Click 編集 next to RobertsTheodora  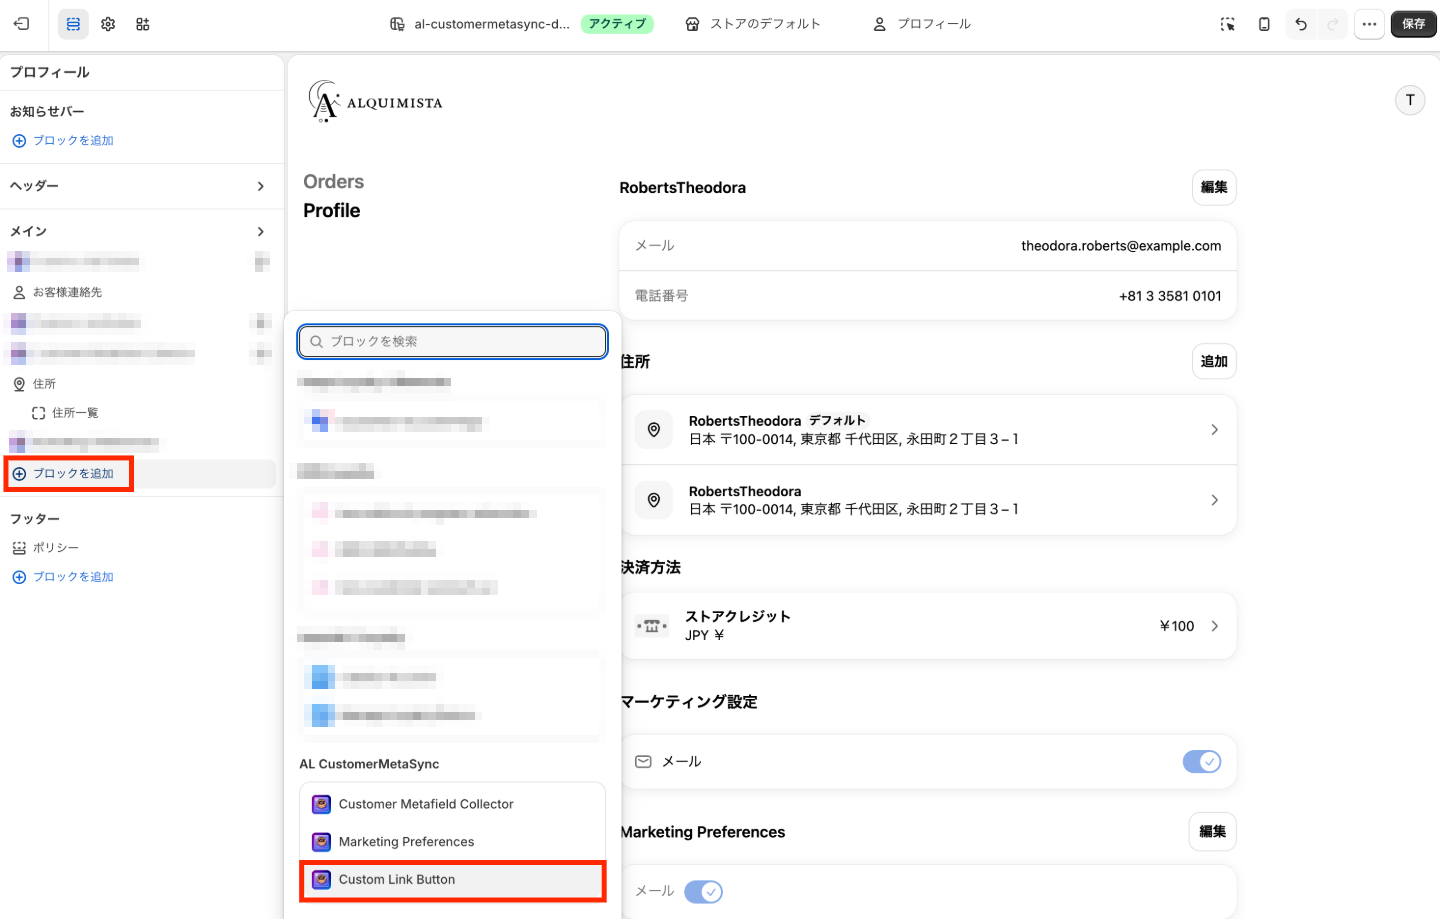(x=1214, y=188)
